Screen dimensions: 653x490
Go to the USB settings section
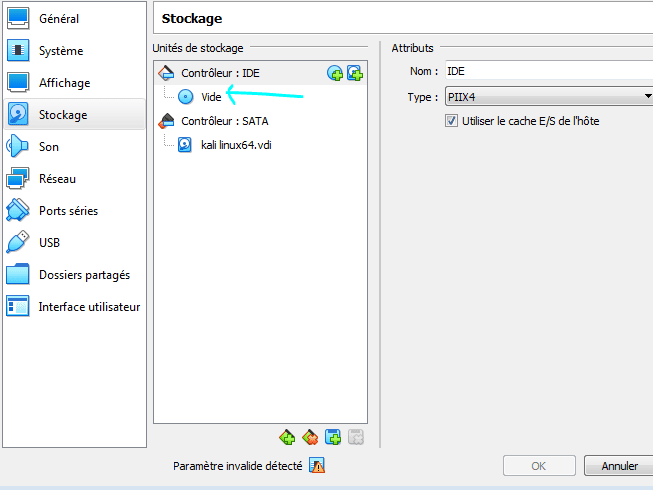click(x=50, y=243)
